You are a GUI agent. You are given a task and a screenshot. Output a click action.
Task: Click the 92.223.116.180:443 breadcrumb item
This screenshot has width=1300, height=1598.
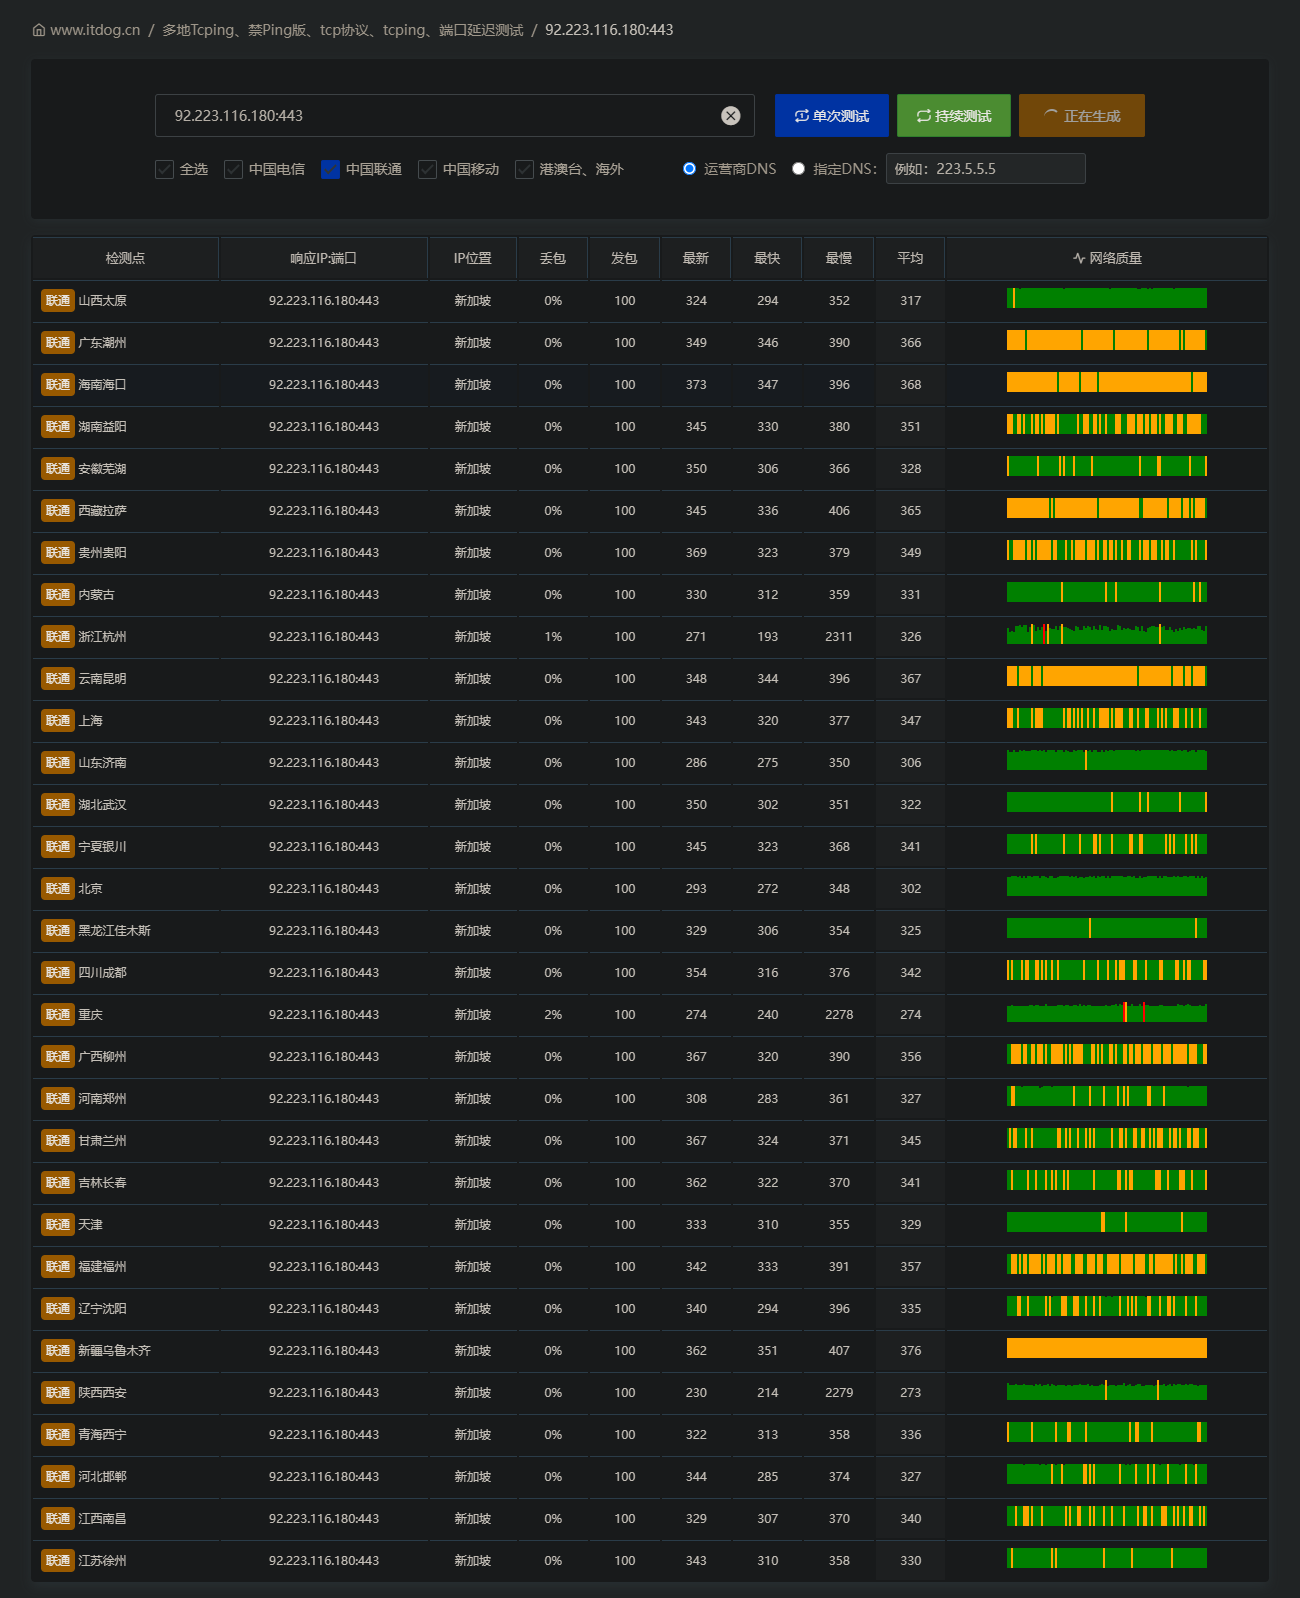pos(609,30)
